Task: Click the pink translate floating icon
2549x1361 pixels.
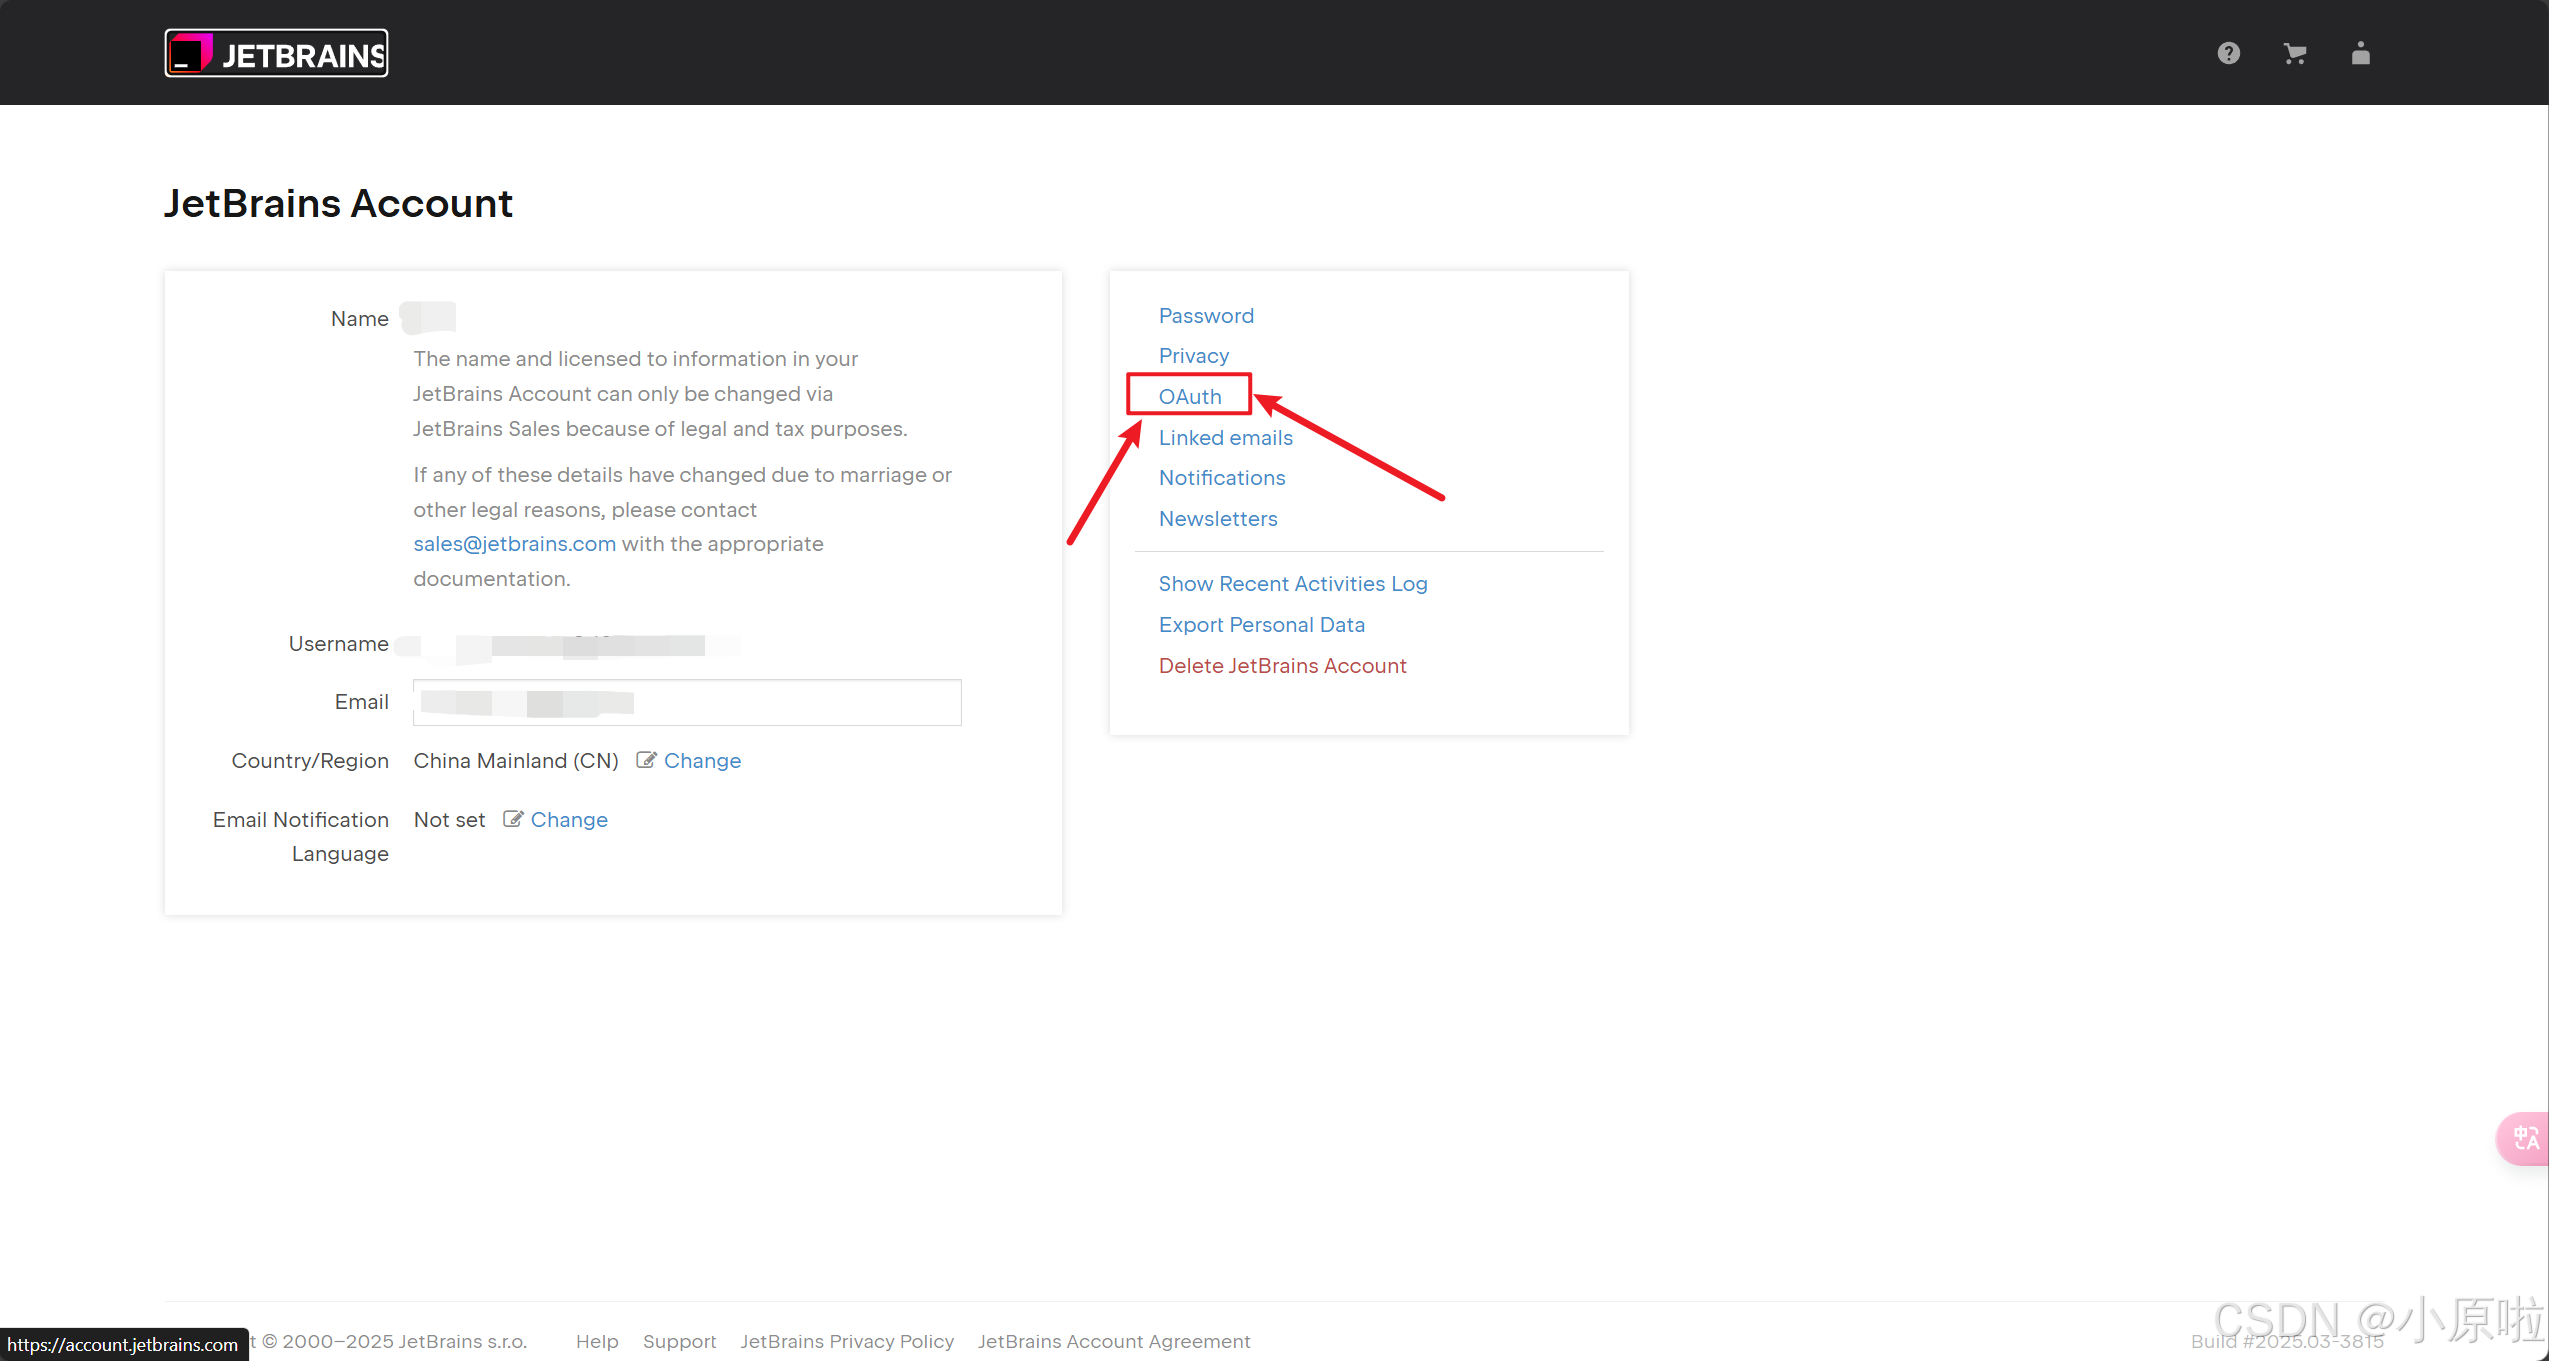Action: 2524,1138
